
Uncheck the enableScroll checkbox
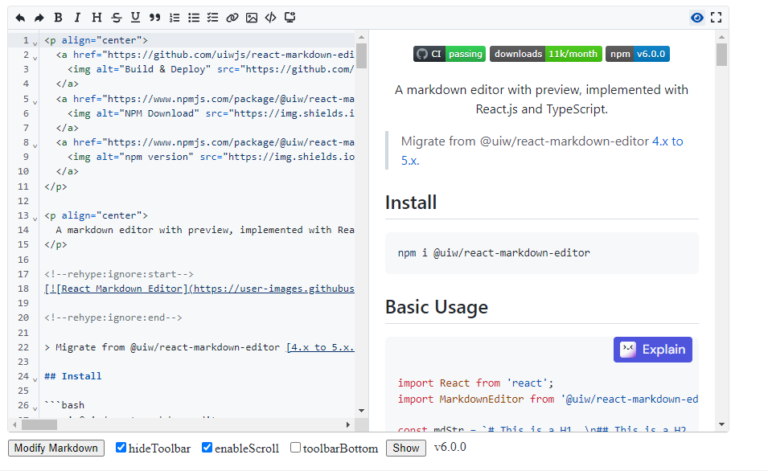click(207, 447)
